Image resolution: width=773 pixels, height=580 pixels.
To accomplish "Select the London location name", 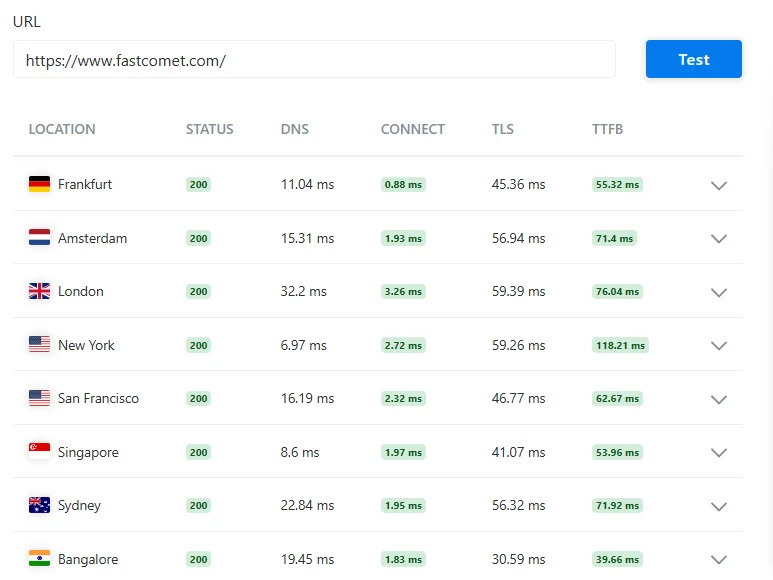I will (81, 291).
